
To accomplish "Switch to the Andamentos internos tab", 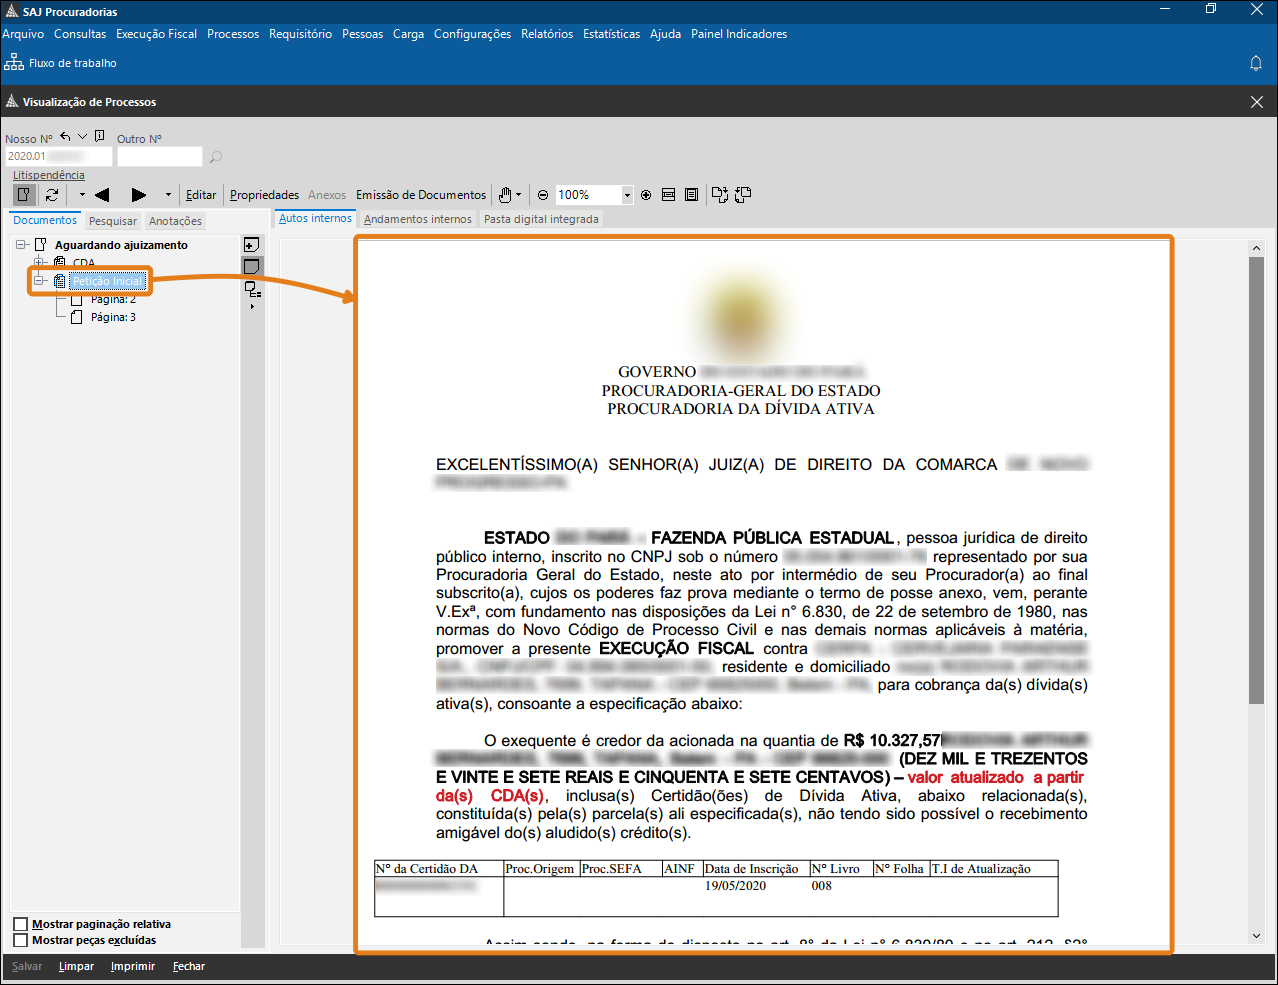I will (x=417, y=219).
